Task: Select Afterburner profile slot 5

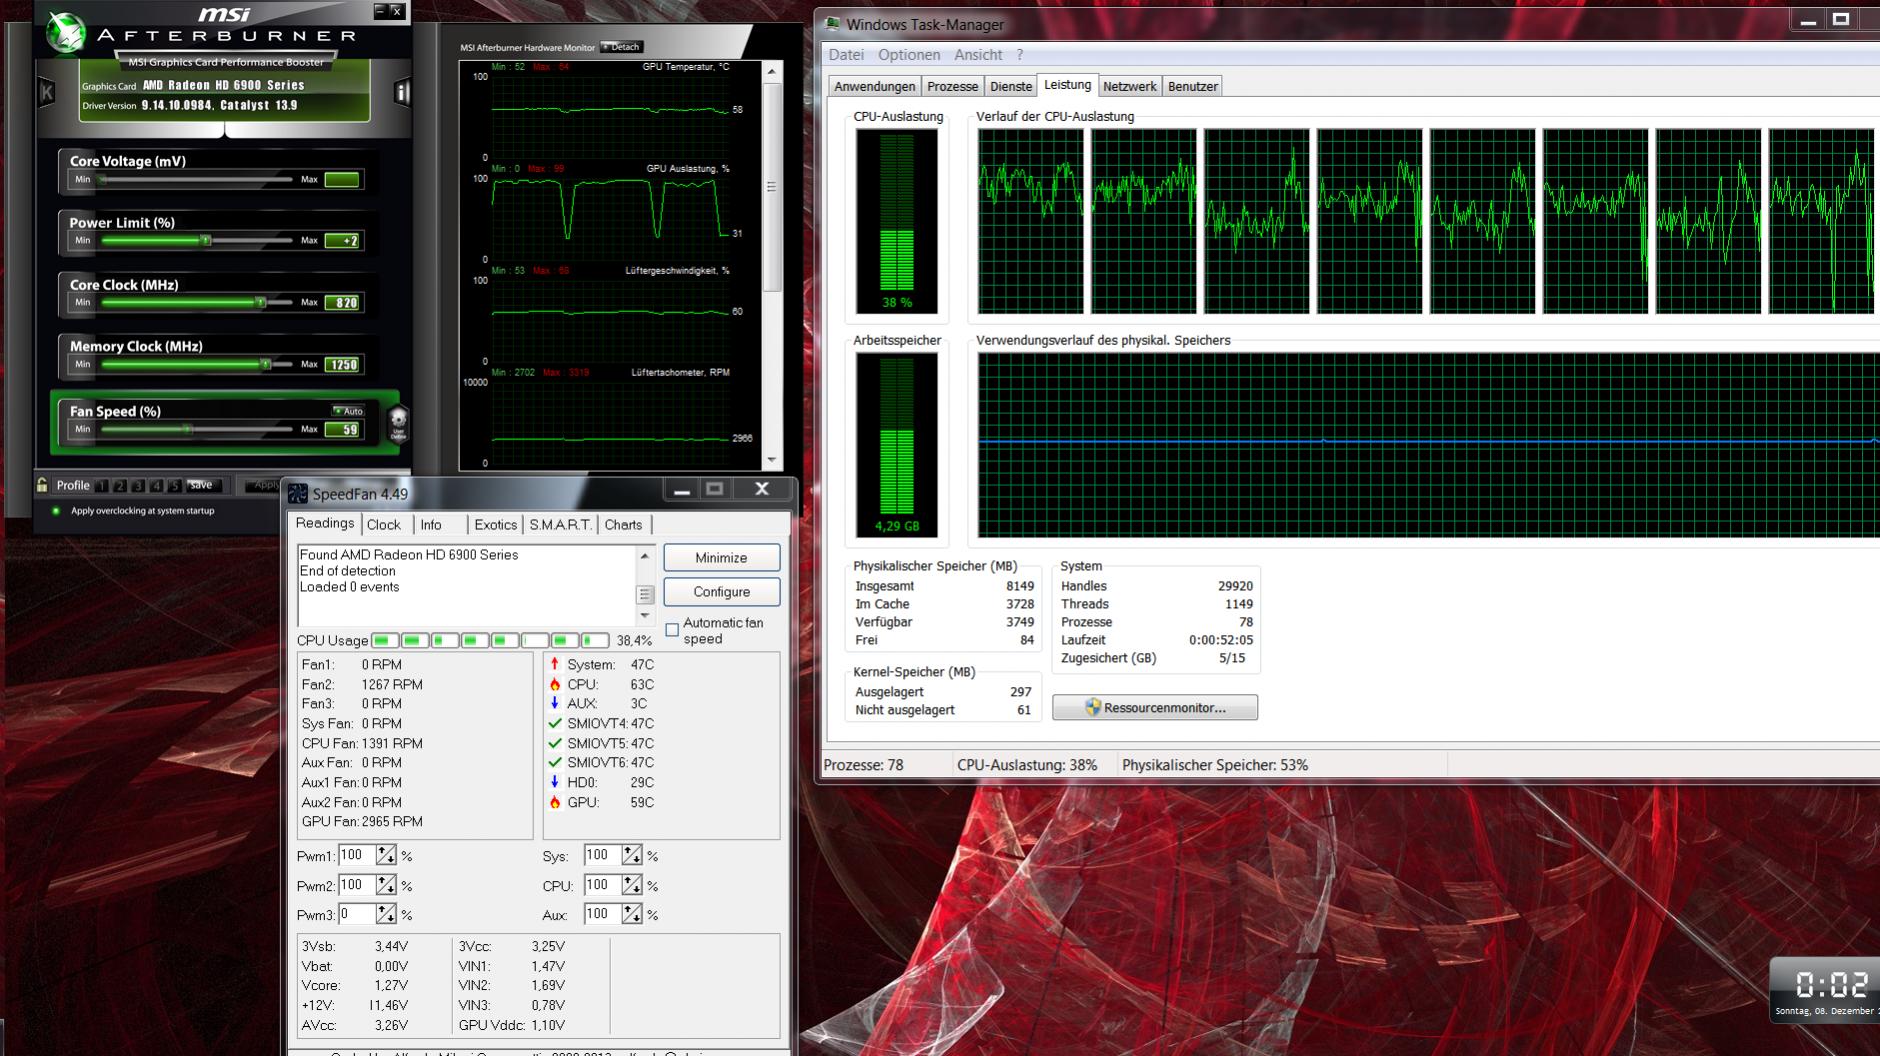Action: (174, 486)
